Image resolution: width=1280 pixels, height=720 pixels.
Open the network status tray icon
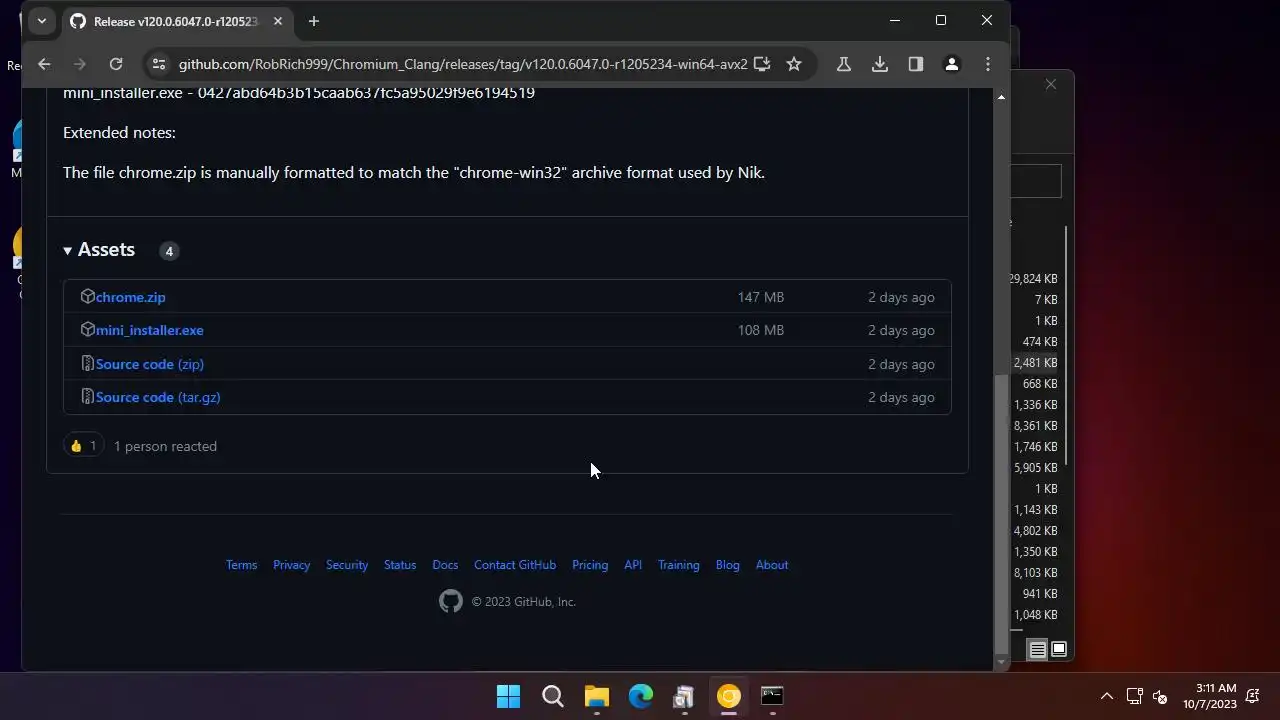[1135, 696]
